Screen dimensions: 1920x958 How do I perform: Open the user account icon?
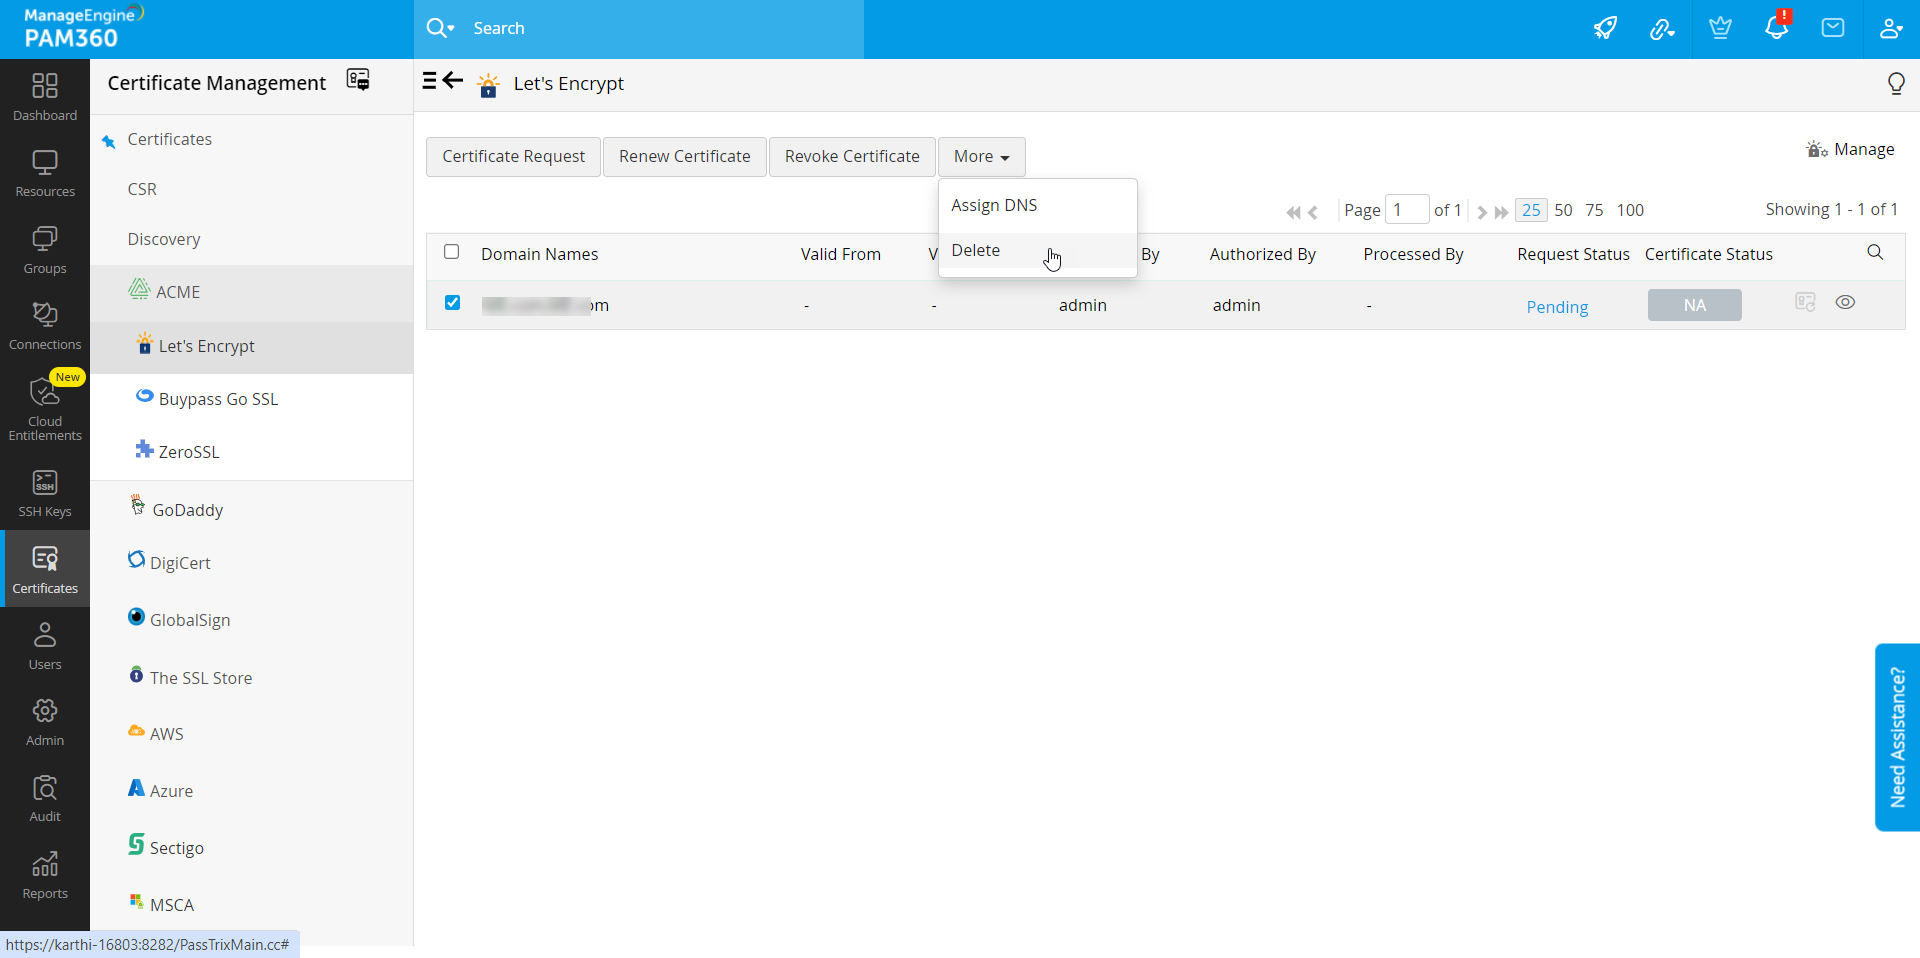pos(1890,28)
